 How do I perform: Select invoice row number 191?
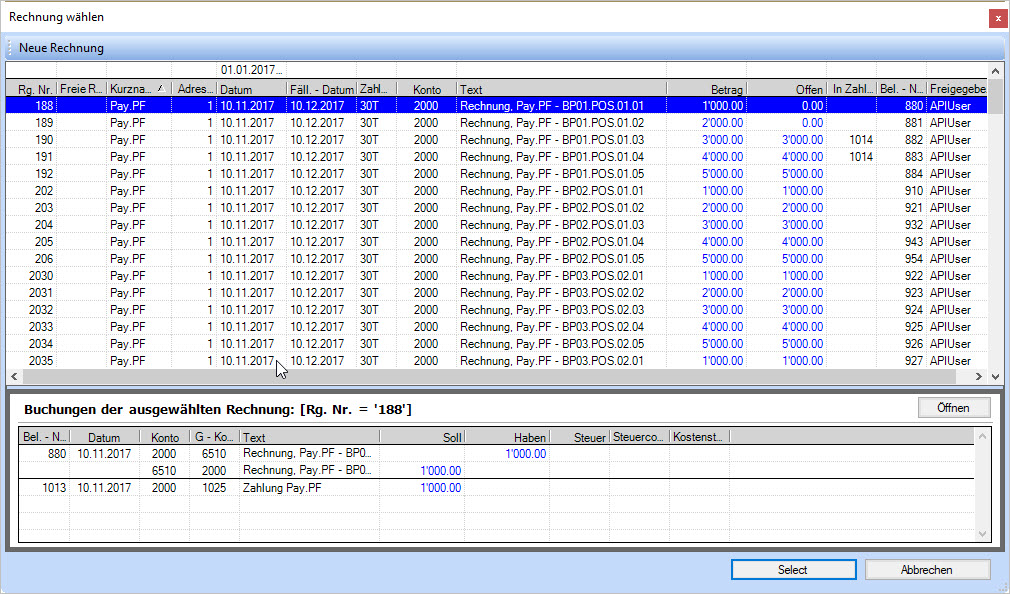pyautogui.click(x=300, y=157)
